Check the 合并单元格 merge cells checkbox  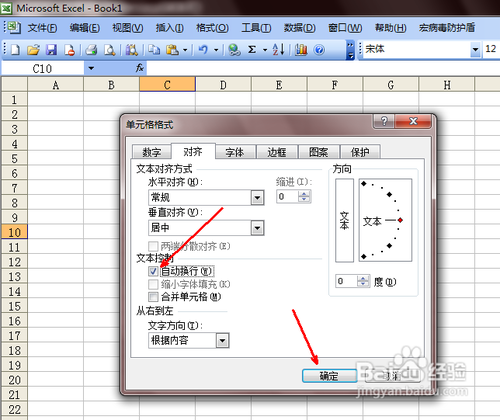(x=153, y=297)
